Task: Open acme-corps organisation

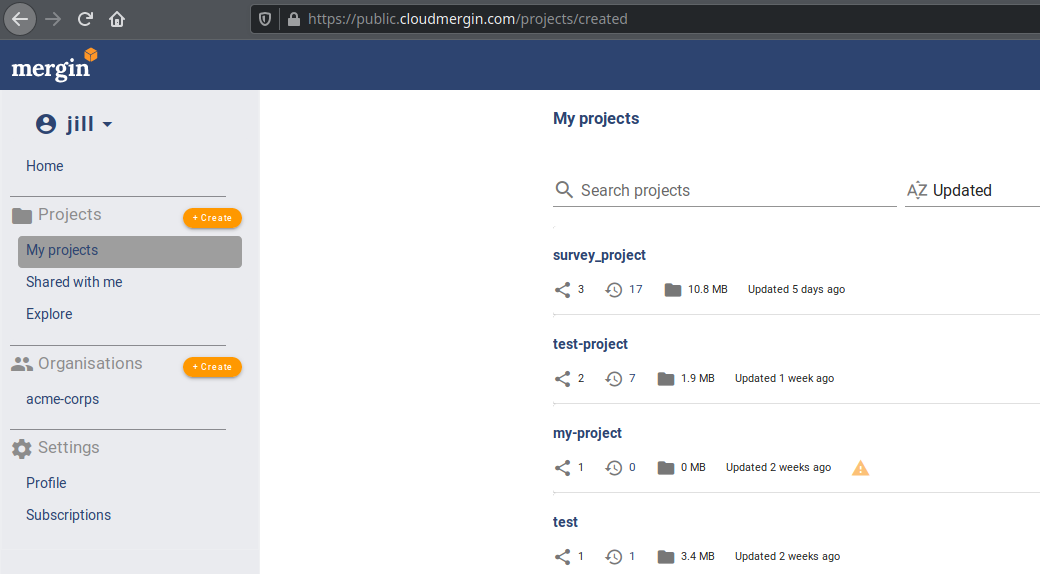Action: (62, 399)
